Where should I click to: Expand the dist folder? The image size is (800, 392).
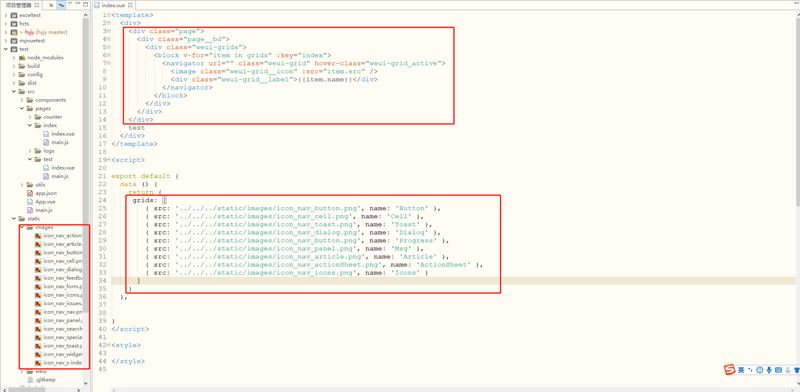tap(14, 83)
